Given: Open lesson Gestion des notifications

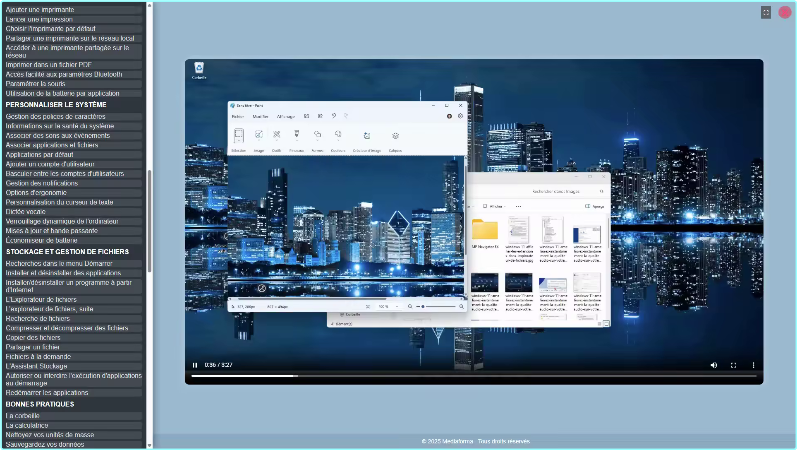Looking at the screenshot, I should 73,183.
